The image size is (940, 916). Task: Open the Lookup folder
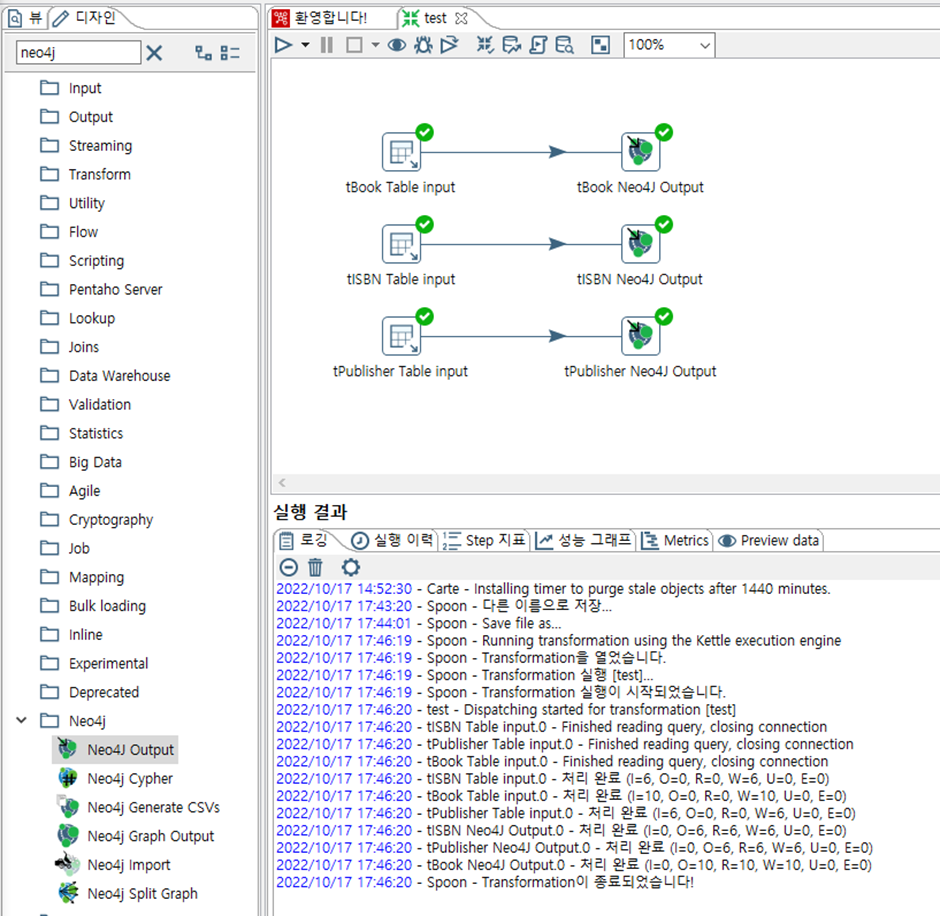click(77, 318)
